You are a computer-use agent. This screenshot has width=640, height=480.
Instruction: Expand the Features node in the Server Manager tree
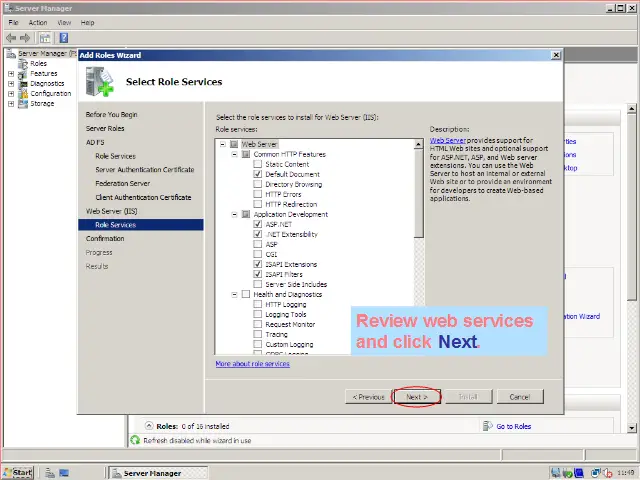tap(11, 74)
